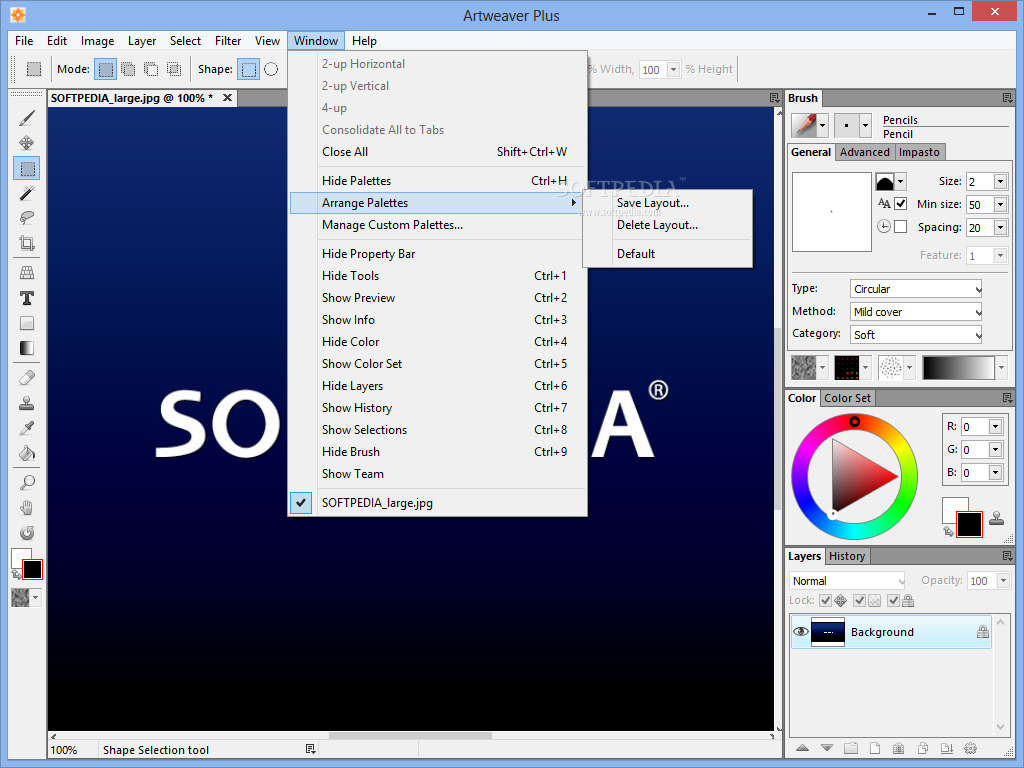Toggle Min size checkbox in Brush panel
This screenshot has height=768, width=1024.
coord(901,204)
